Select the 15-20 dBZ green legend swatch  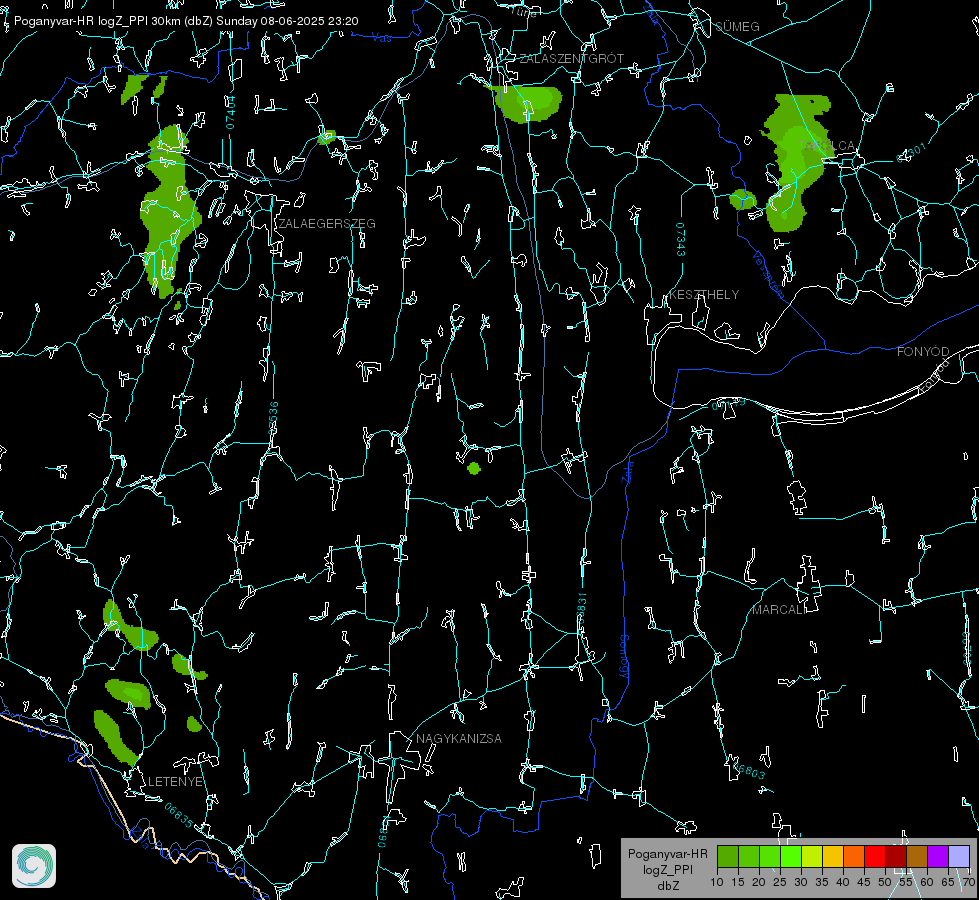[x=749, y=856]
